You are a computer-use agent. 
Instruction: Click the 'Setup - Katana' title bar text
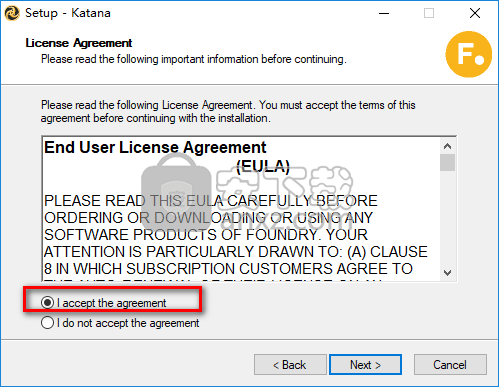pos(68,13)
